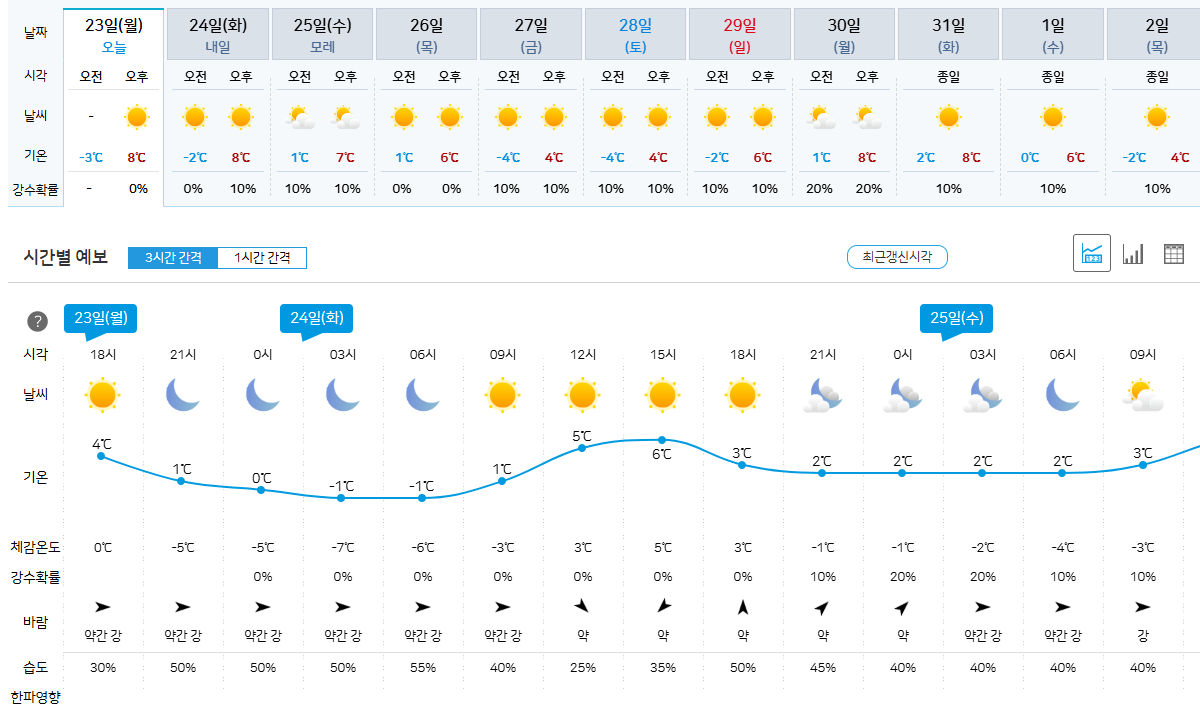
Task: Click the sun and cloud icon under 09시
Action: (x=1143, y=394)
